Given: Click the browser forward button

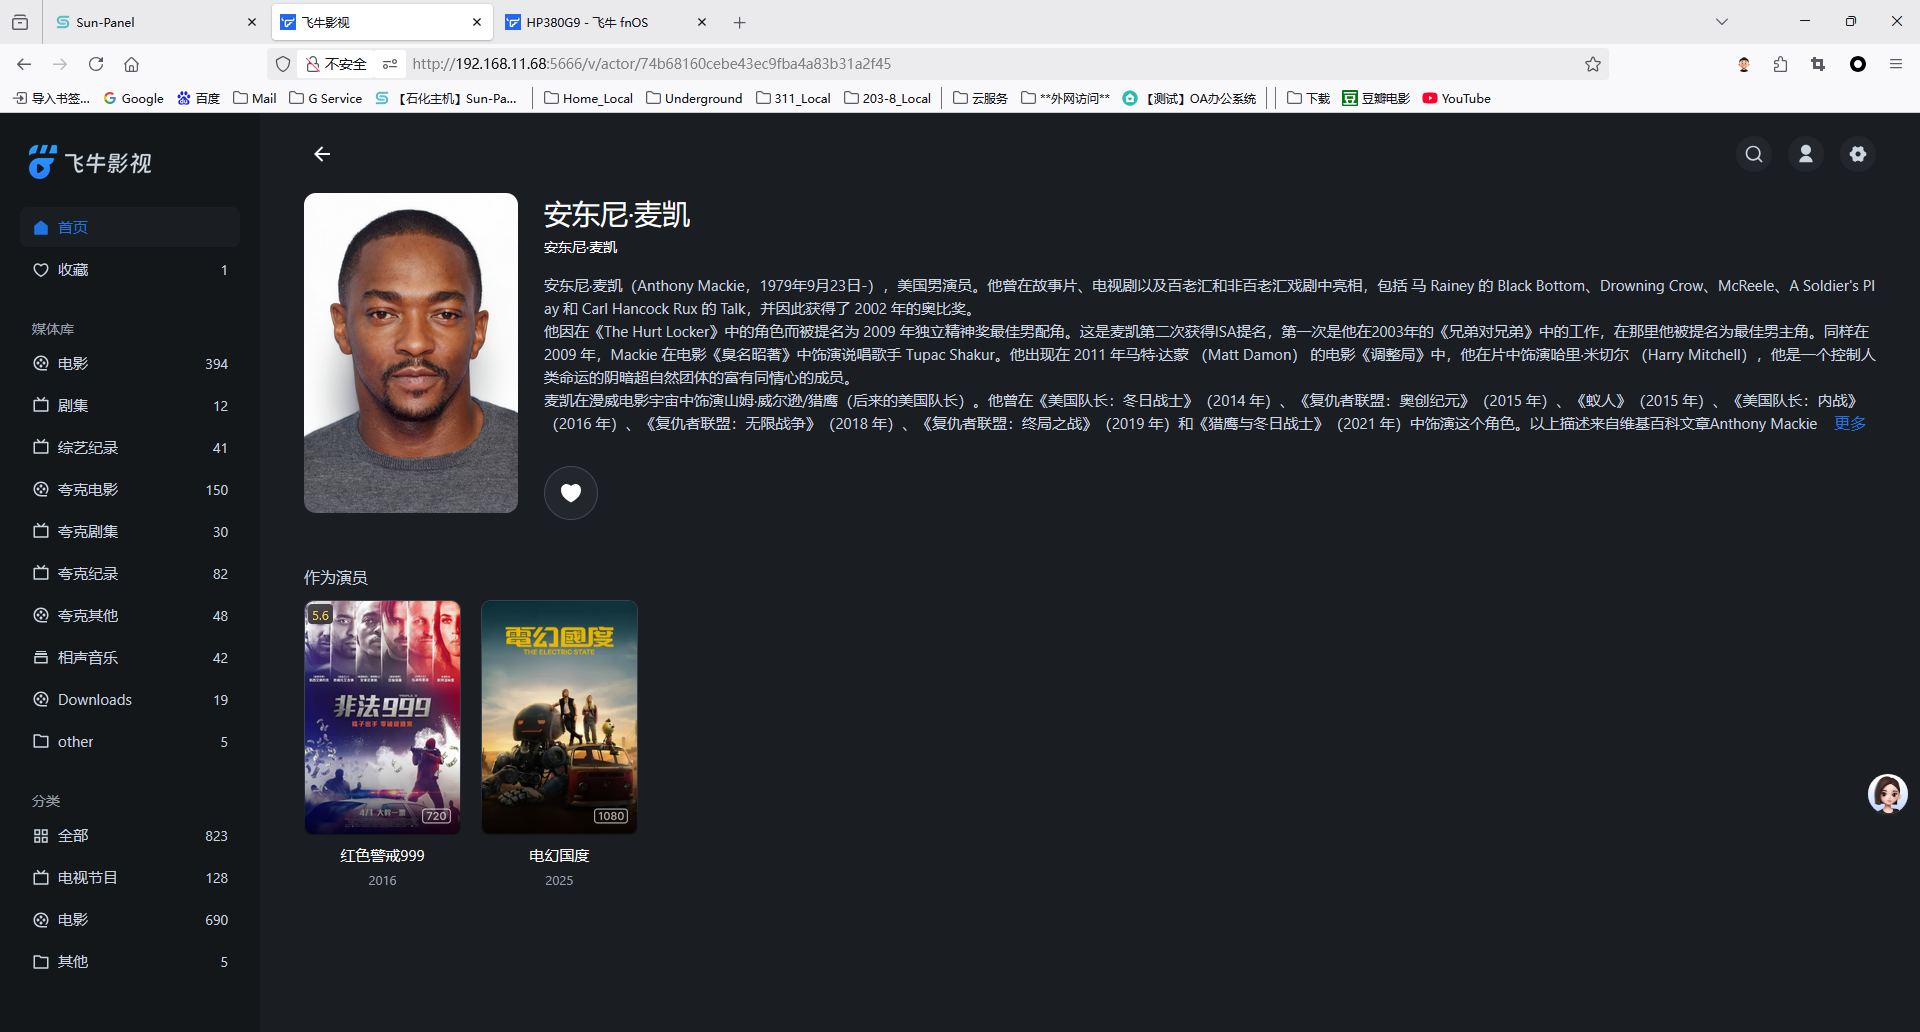Looking at the screenshot, I should [x=60, y=64].
